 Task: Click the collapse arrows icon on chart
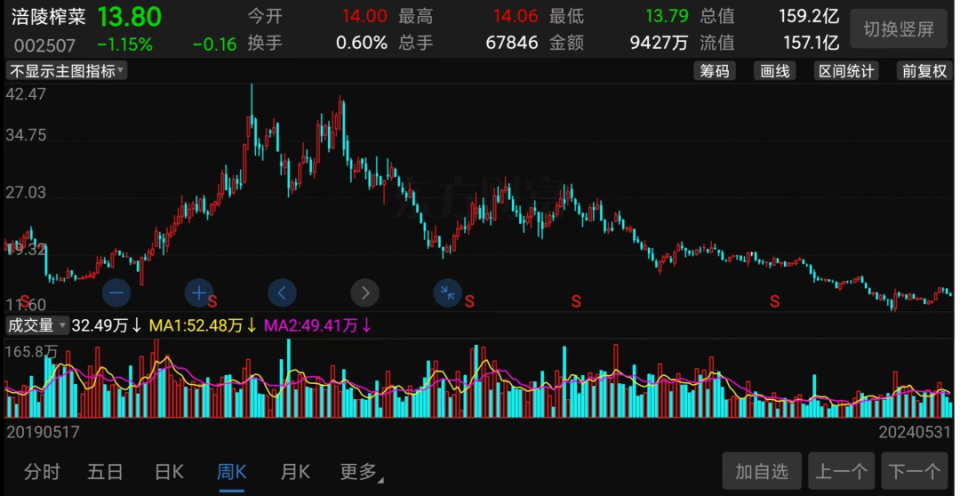[447, 292]
